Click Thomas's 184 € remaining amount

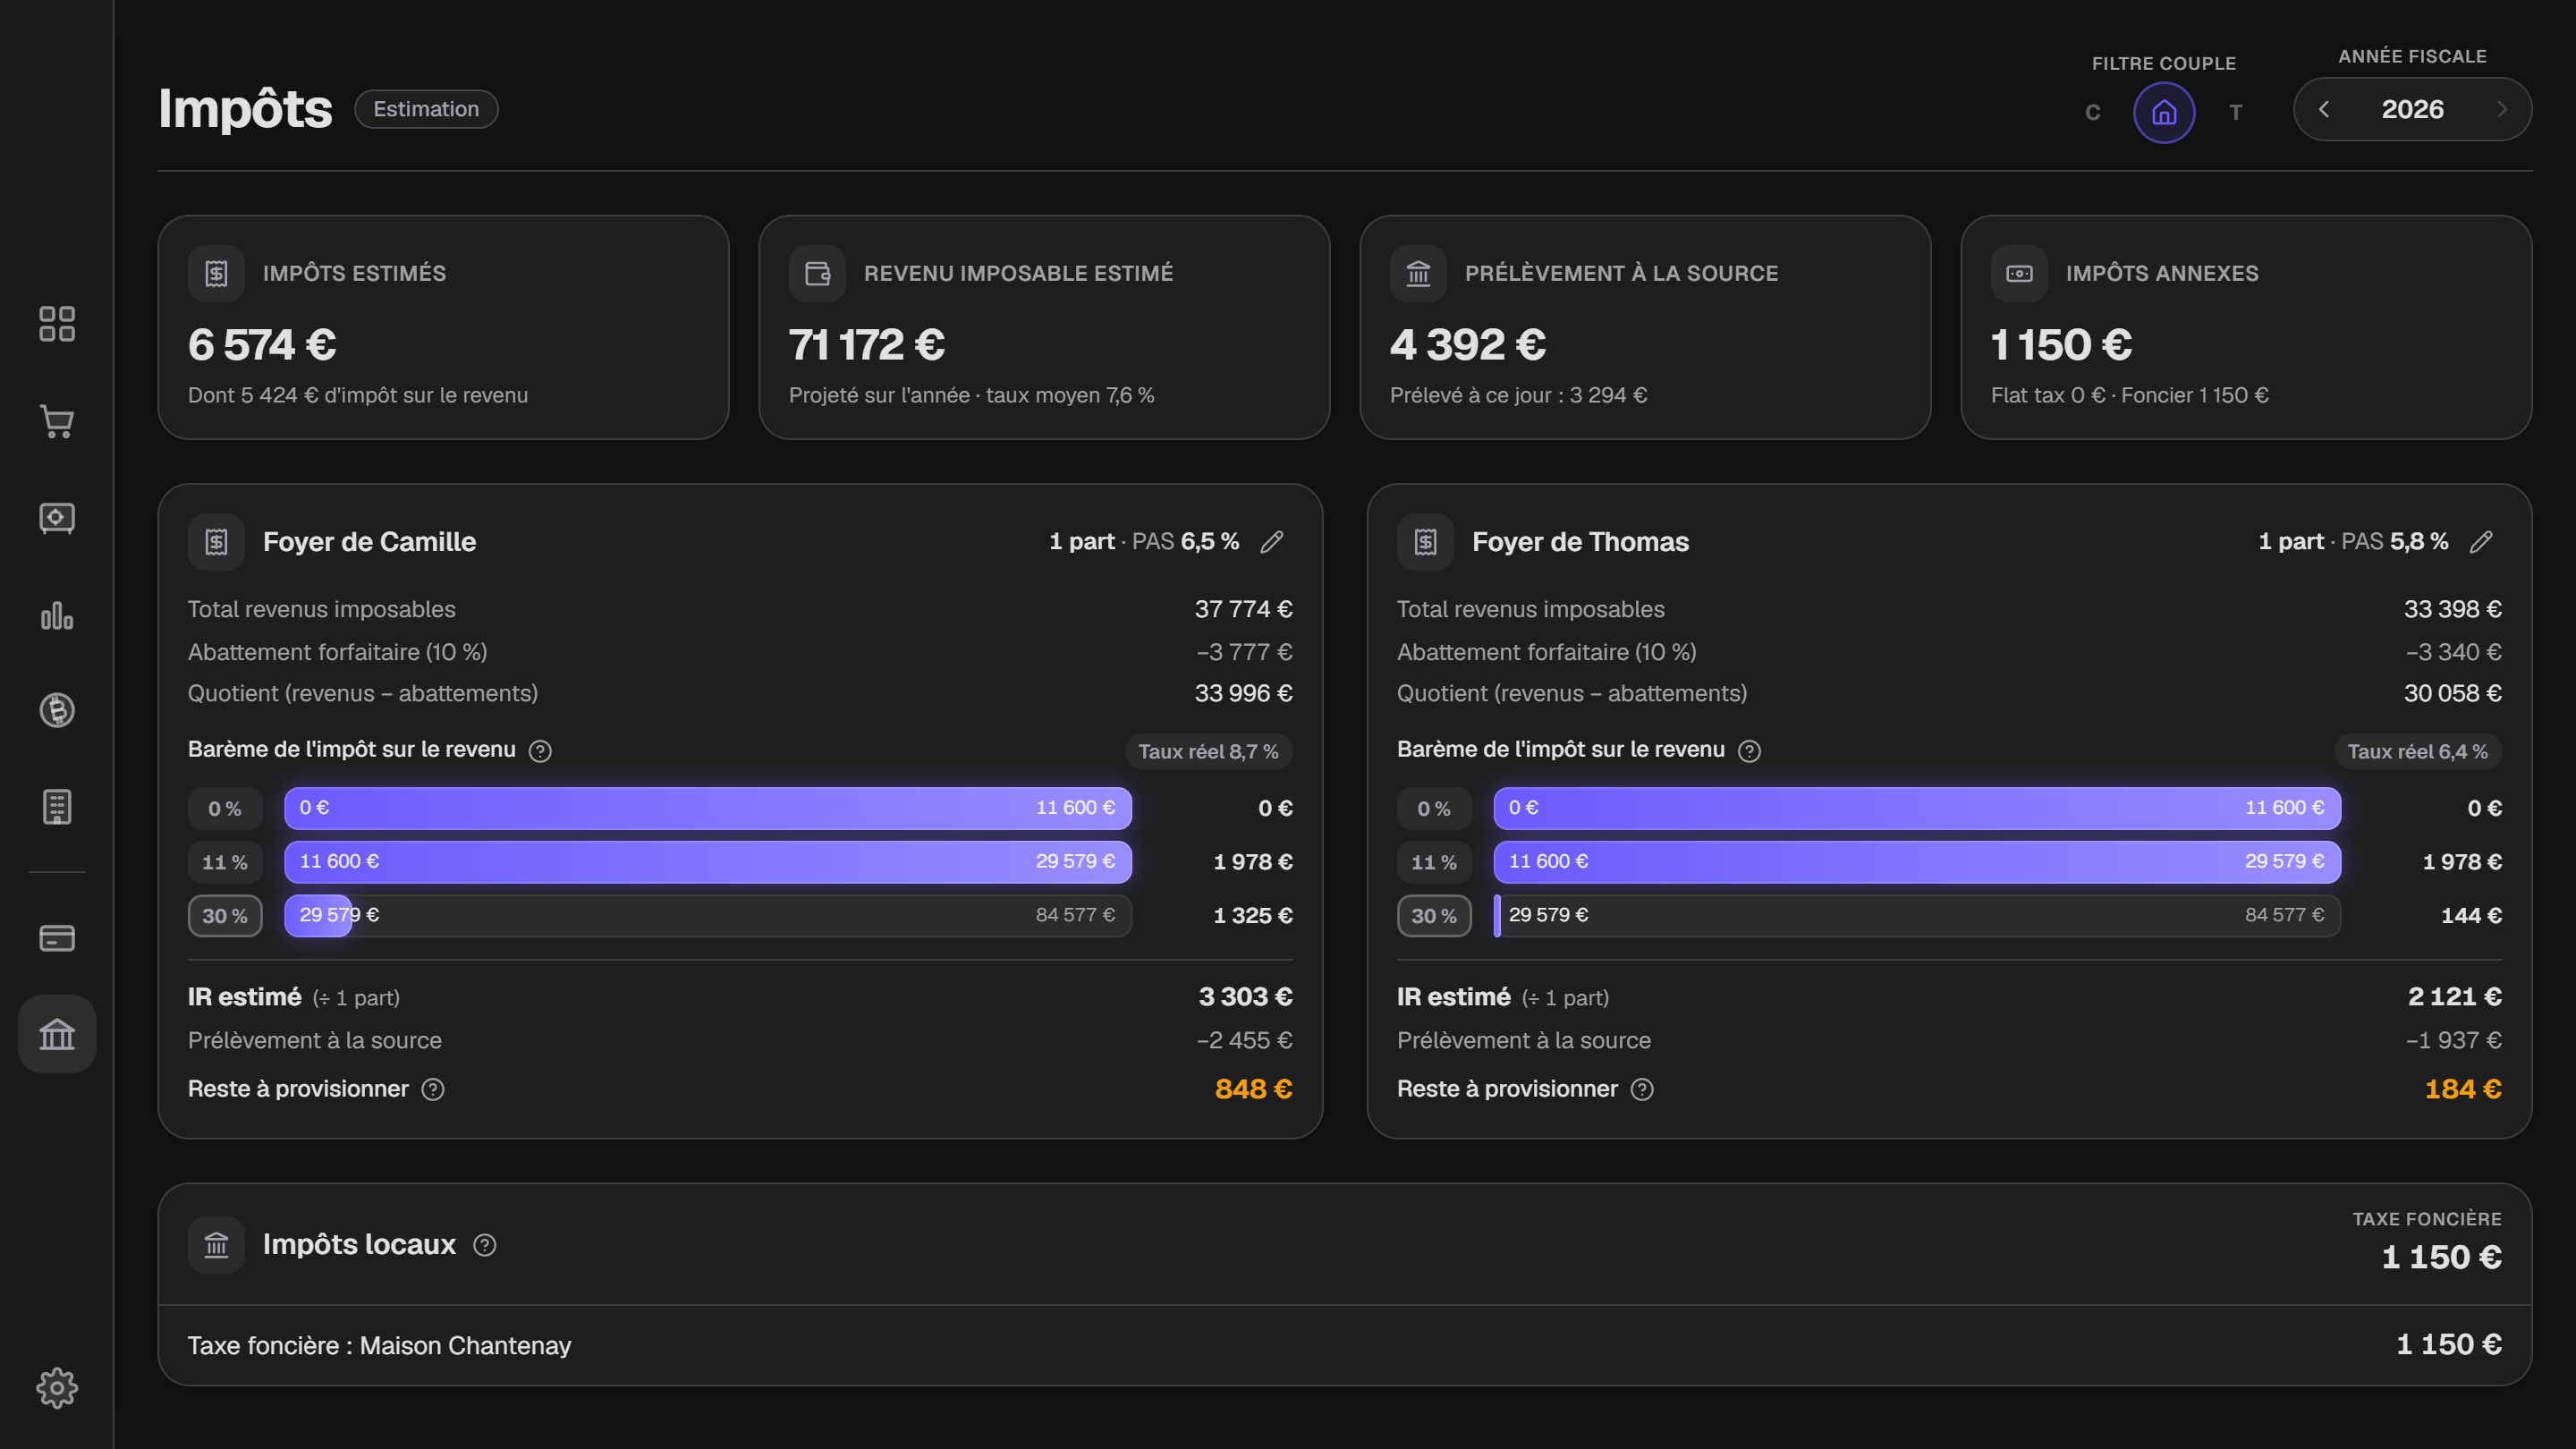coord(2463,1090)
